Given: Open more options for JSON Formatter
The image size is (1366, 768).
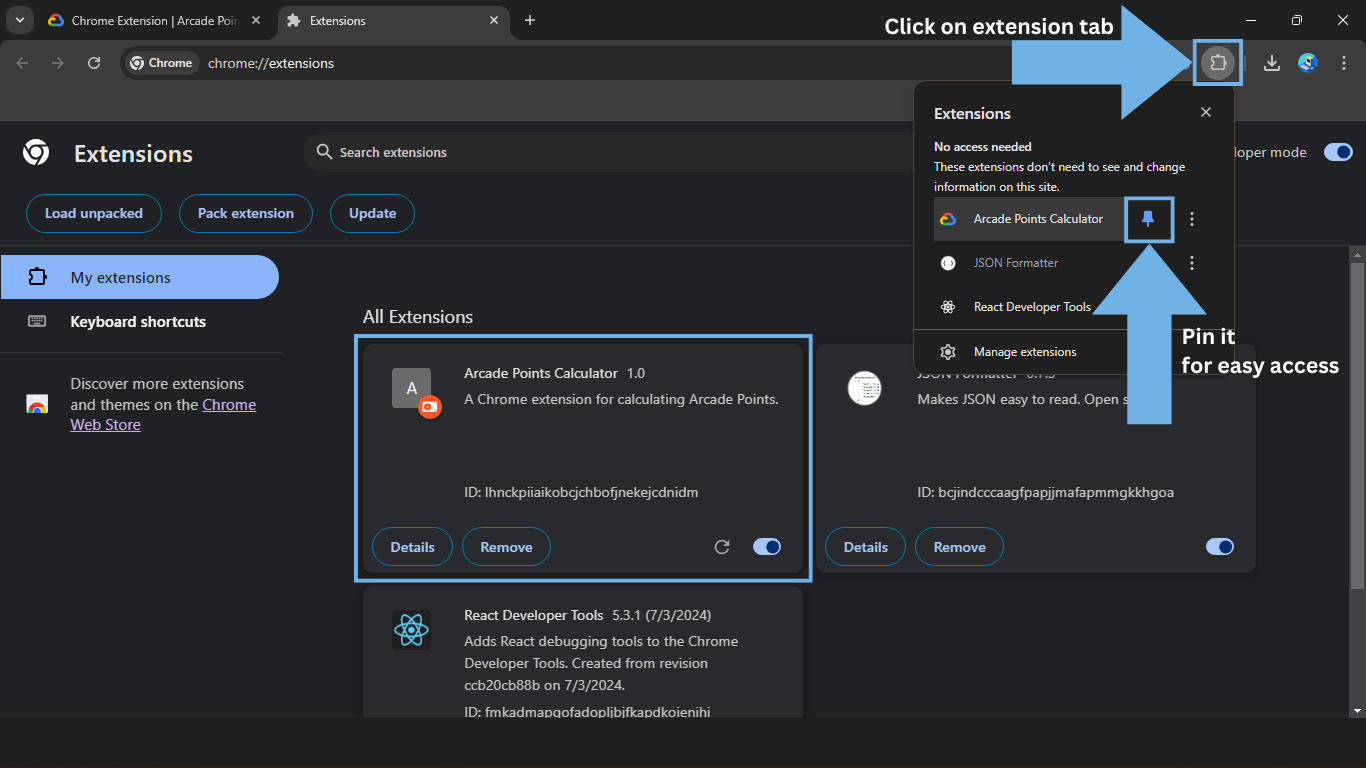Looking at the screenshot, I should click(1191, 263).
